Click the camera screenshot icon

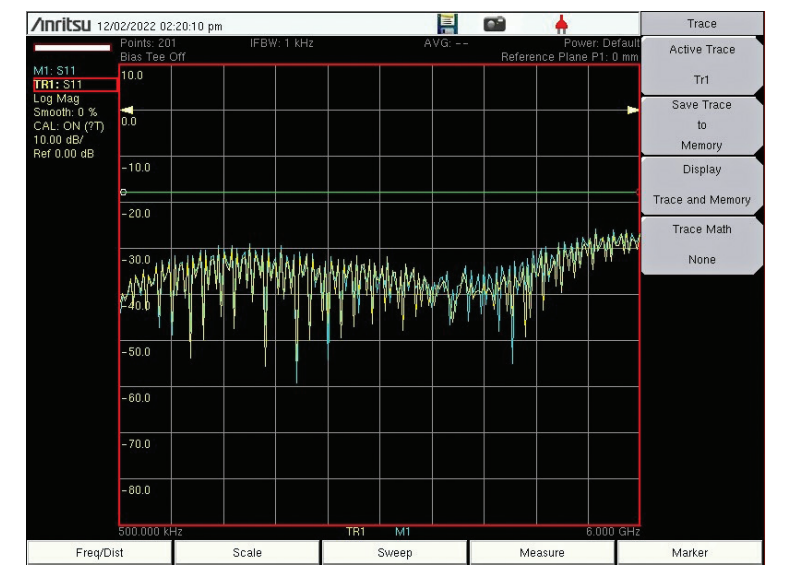click(x=495, y=24)
